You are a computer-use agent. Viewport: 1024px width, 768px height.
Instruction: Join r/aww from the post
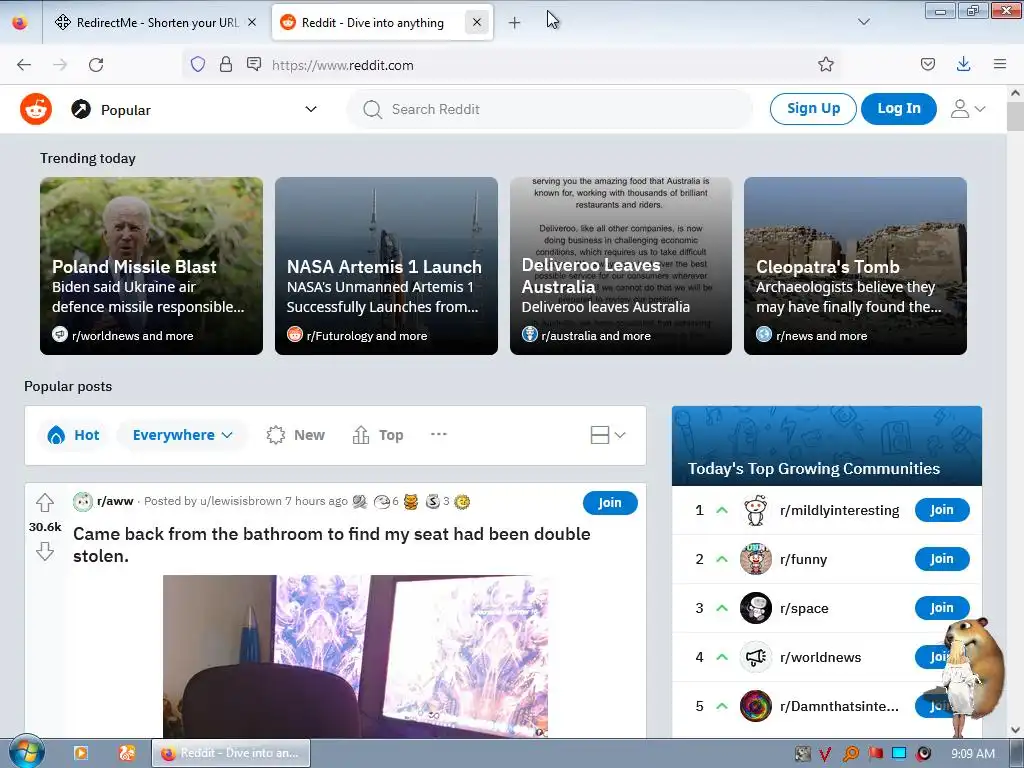609,502
